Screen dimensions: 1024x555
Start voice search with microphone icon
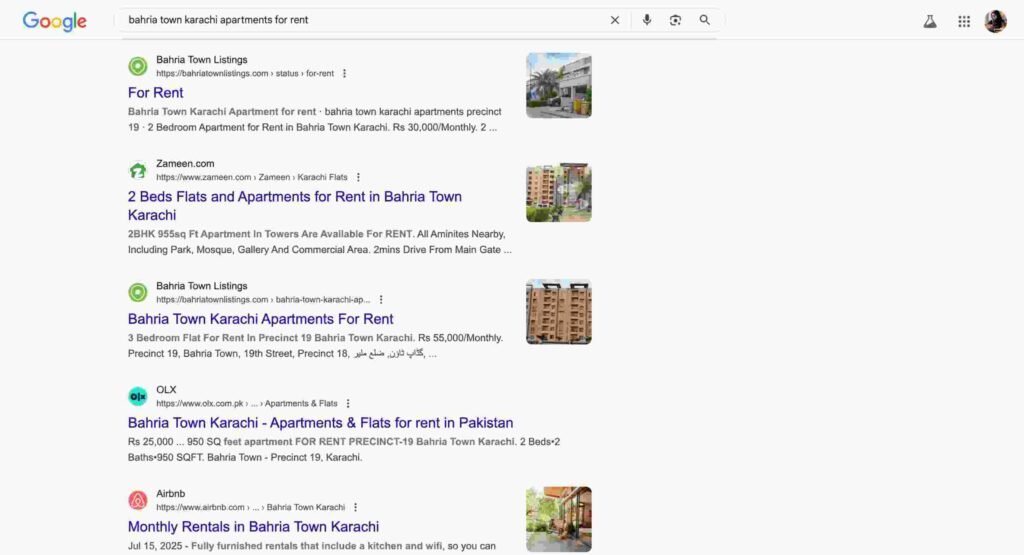(x=647, y=20)
